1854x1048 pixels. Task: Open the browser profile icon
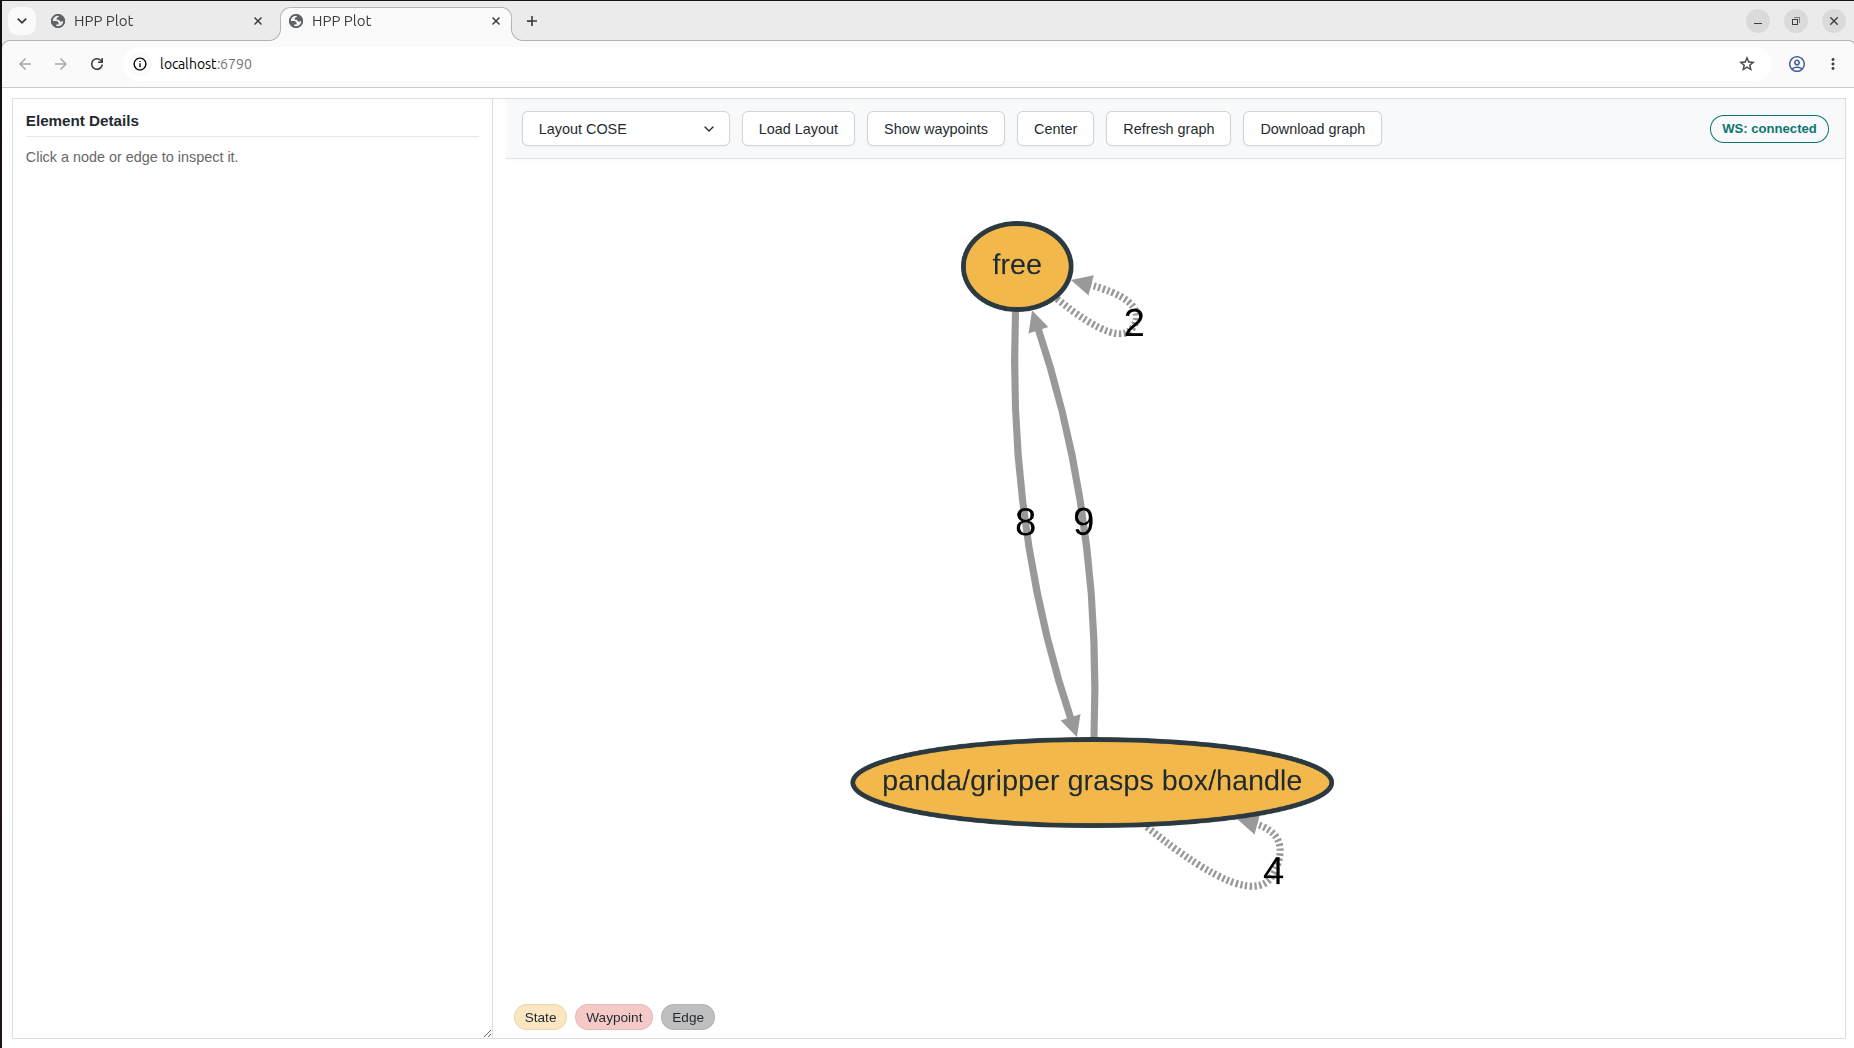coord(1797,64)
